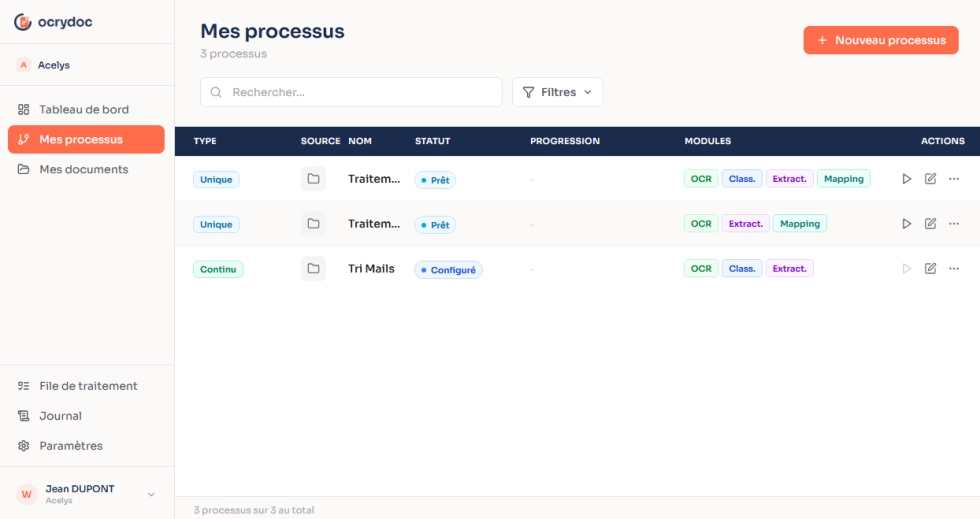
Task: Focus the Rechercher search field
Action: pos(351,92)
